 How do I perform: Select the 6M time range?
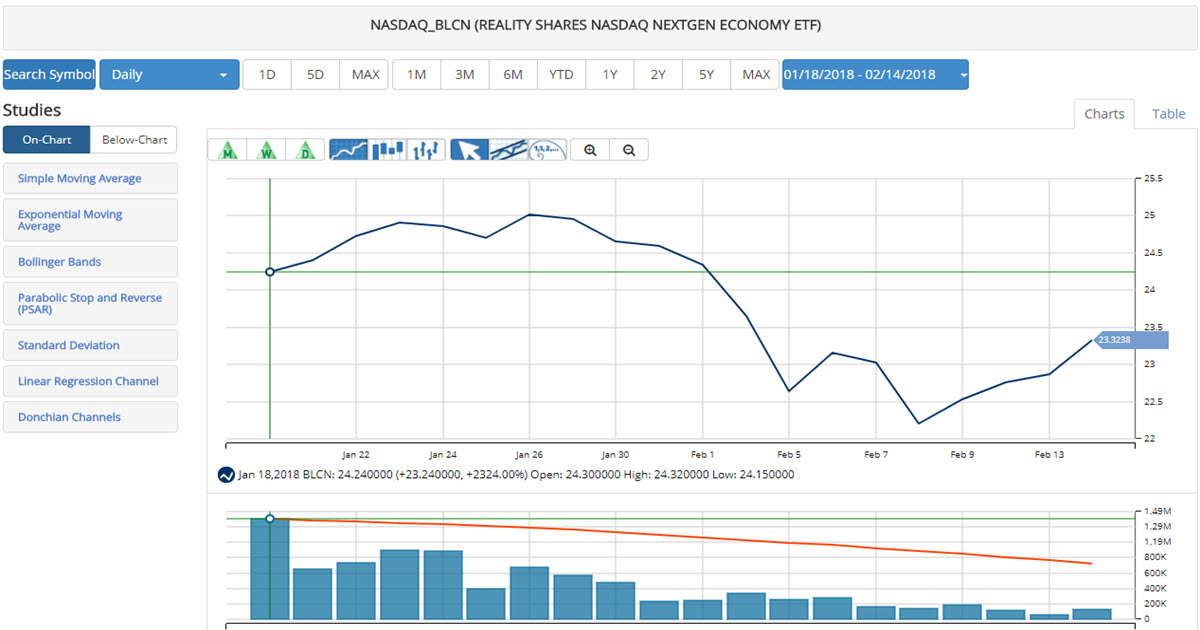click(513, 75)
